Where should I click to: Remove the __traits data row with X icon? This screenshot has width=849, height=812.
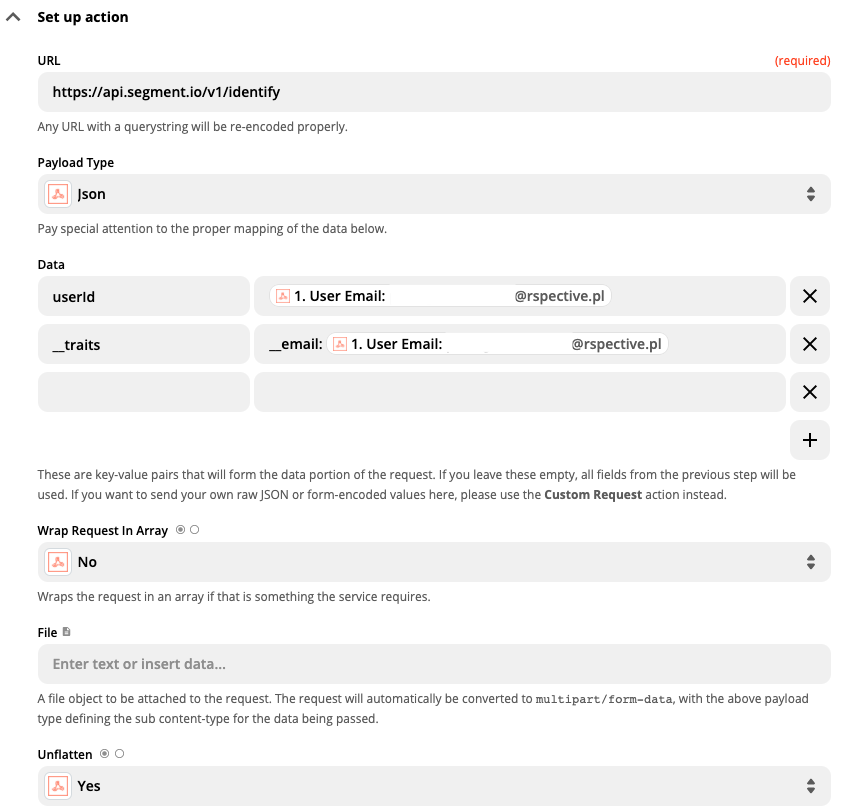click(x=810, y=344)
